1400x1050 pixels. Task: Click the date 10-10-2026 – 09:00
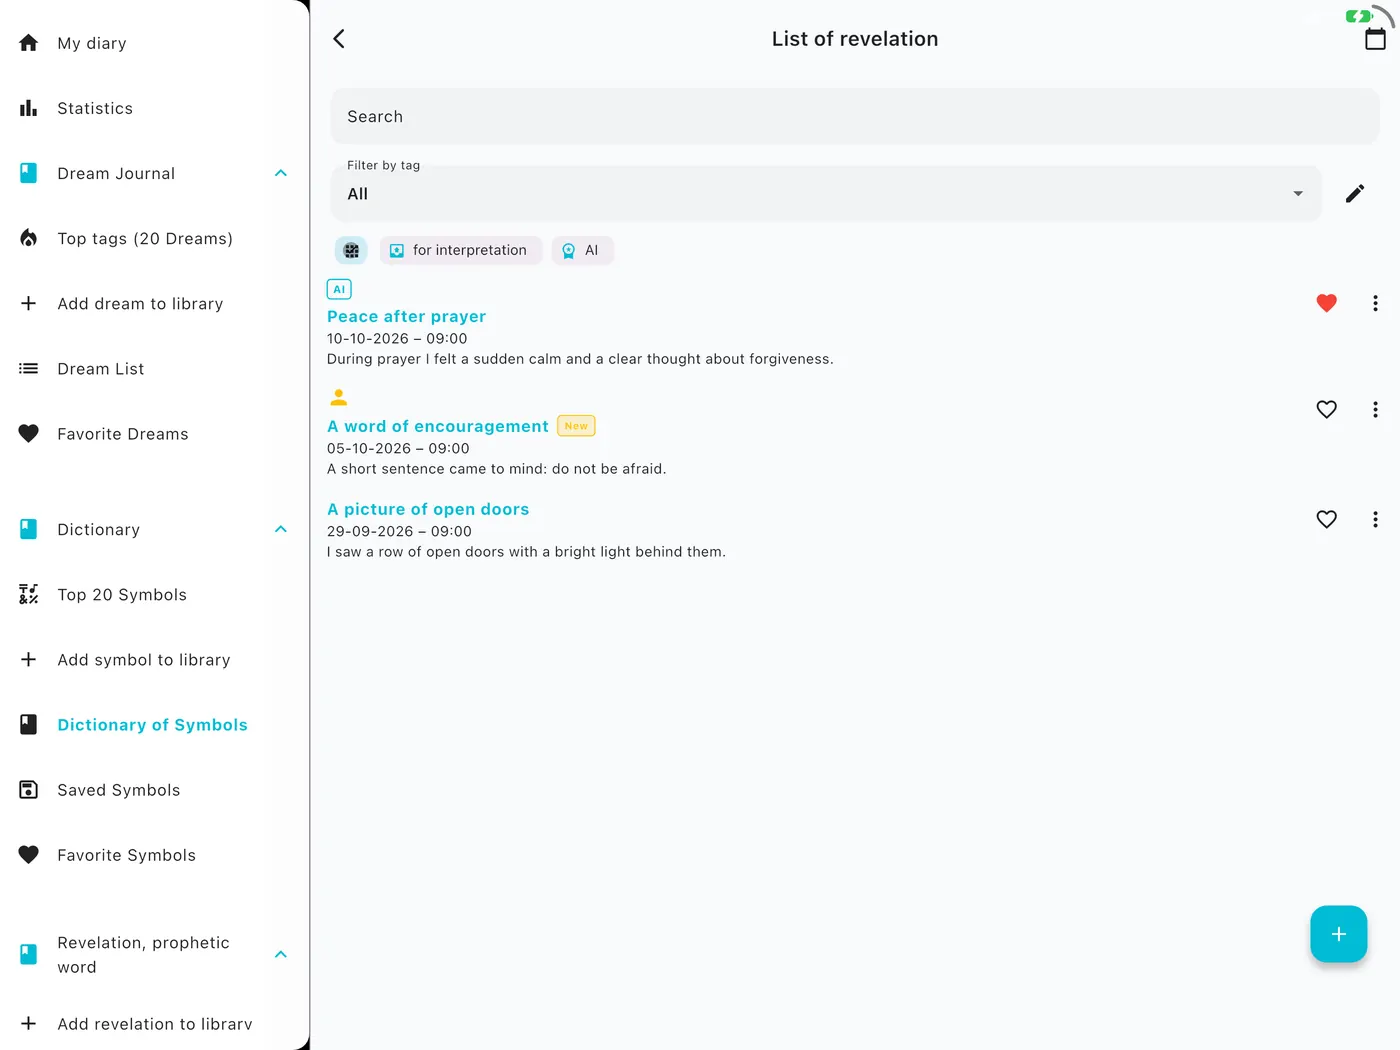(397, 338)
